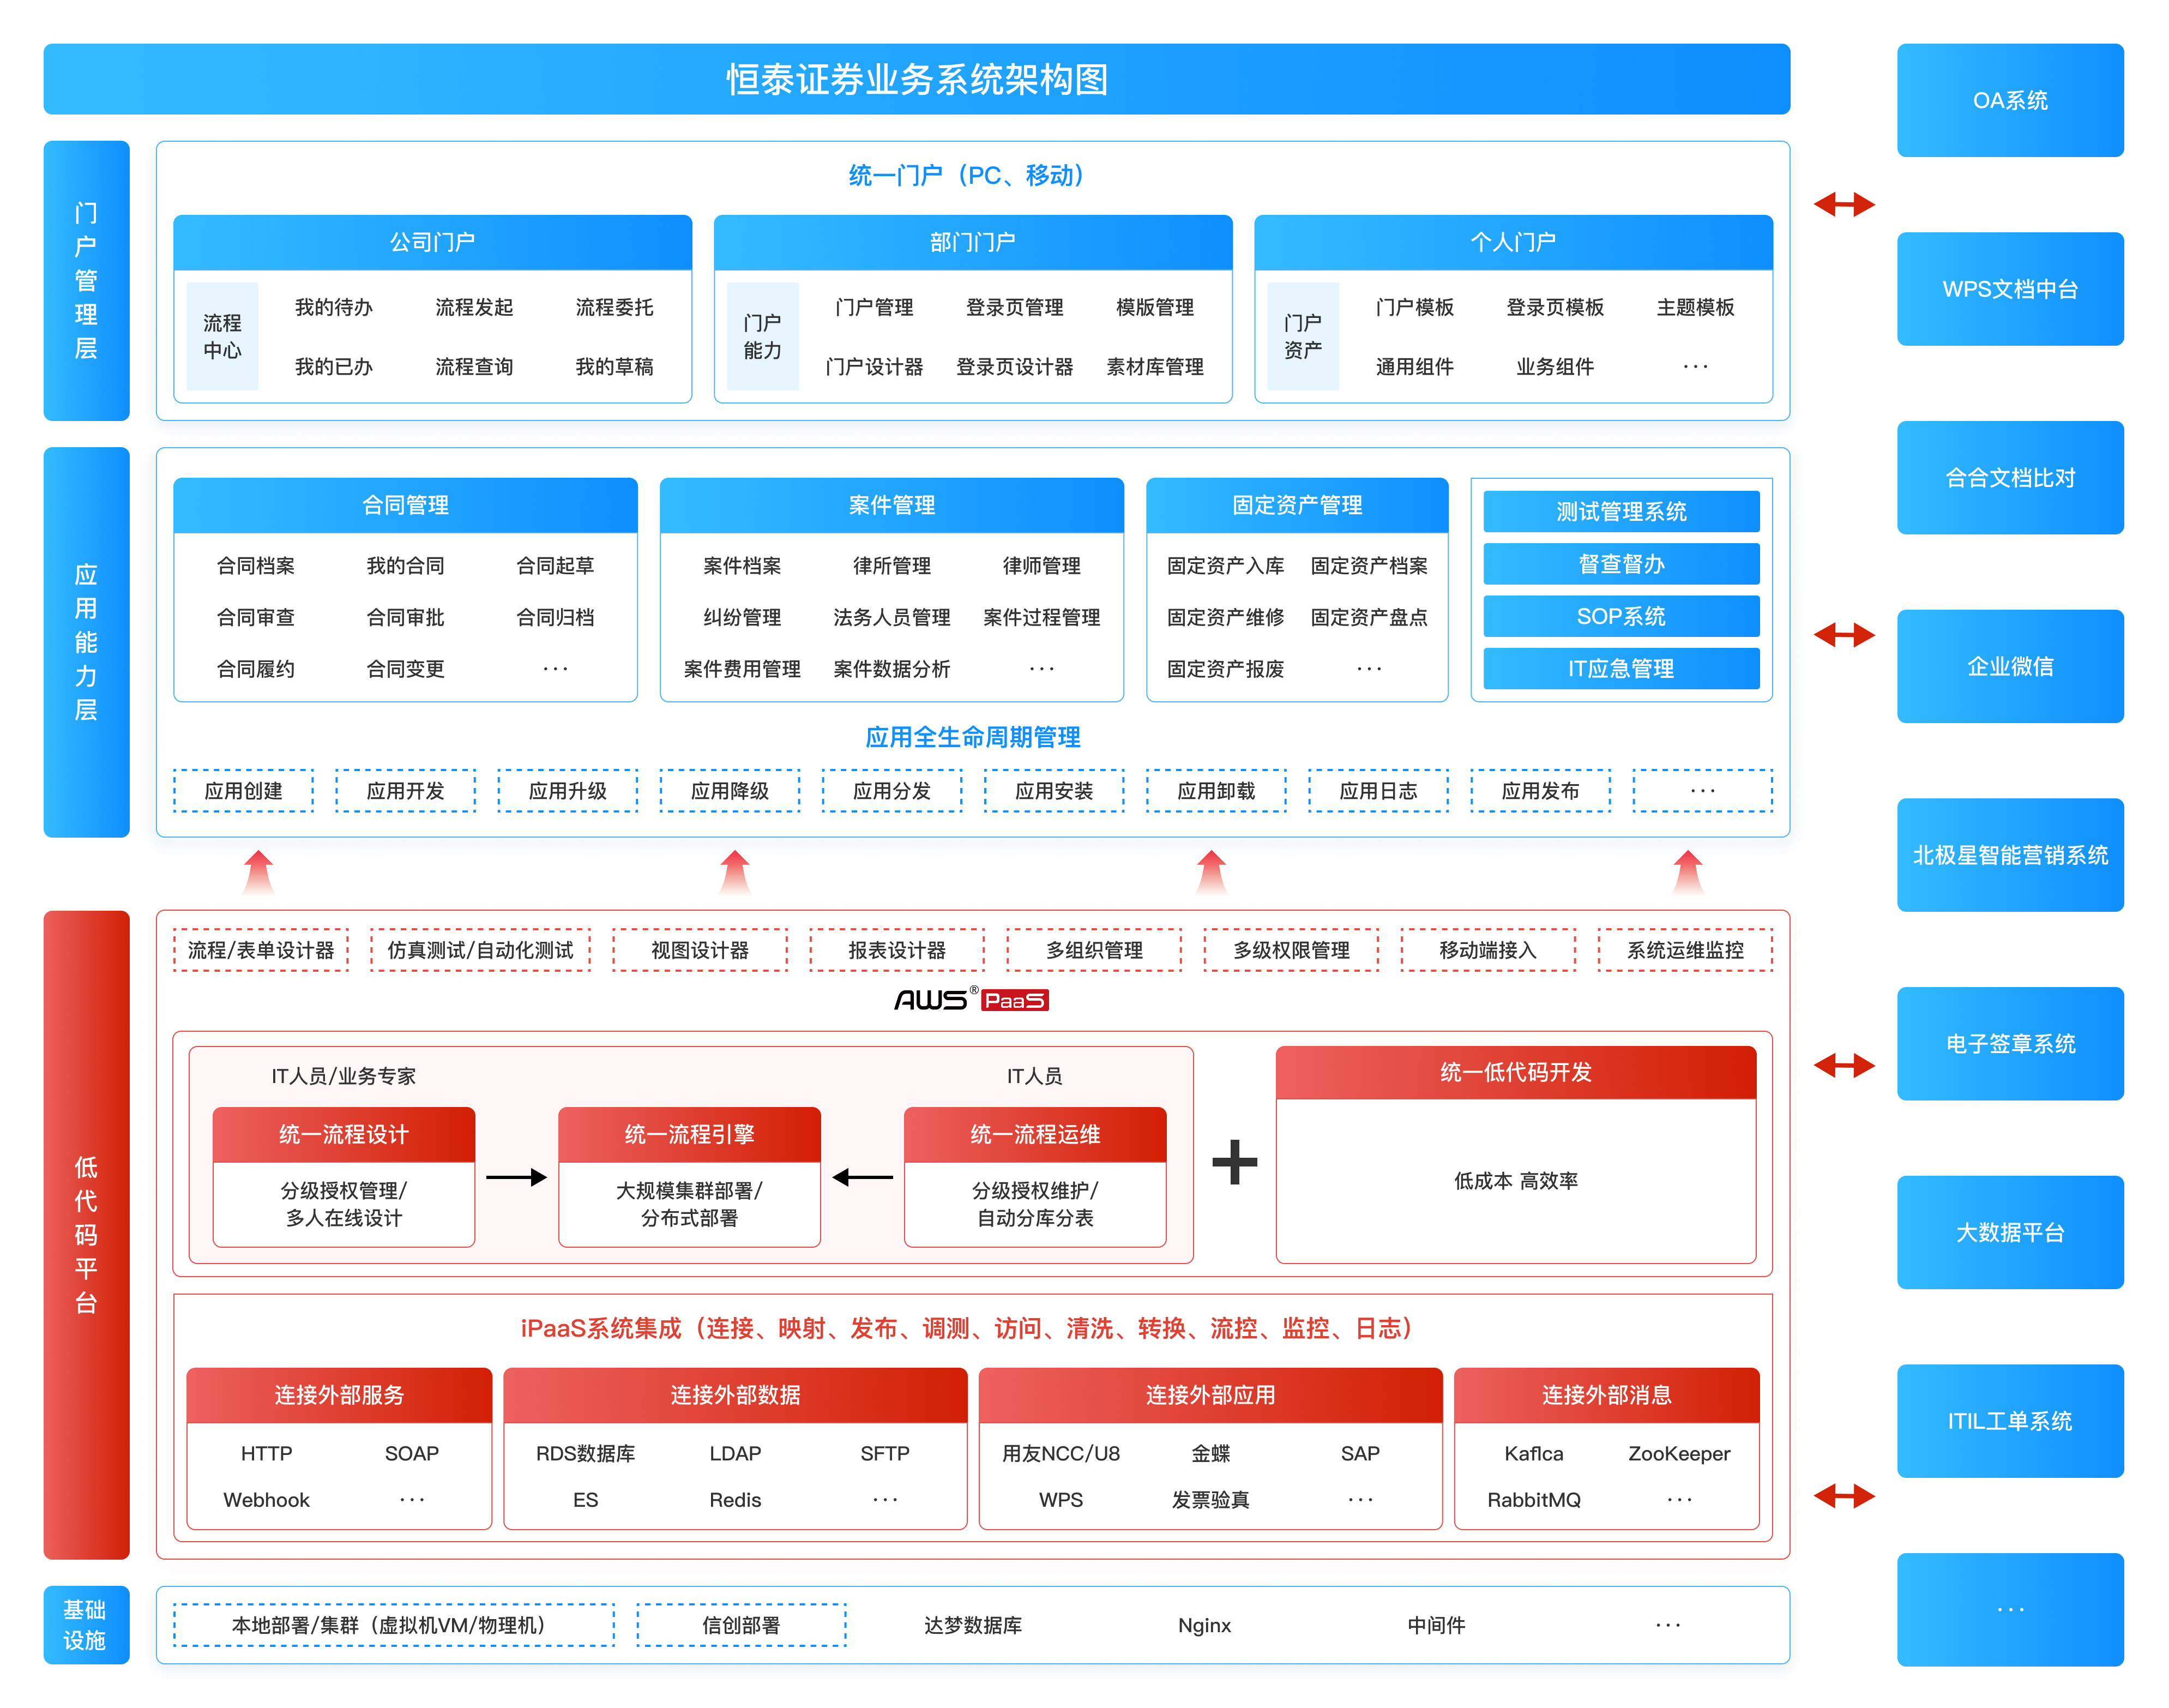Click 流程委托 text

[x=614, y=307]
